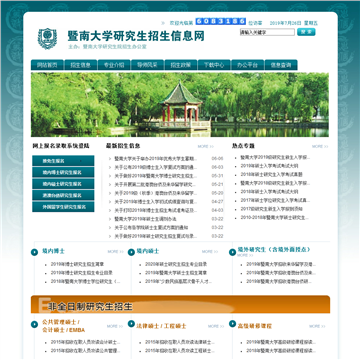This screenshot has width=360, height=360.
Task: Open 2020年硕士研究生招生专业目录 link
Action: point(176,264)
